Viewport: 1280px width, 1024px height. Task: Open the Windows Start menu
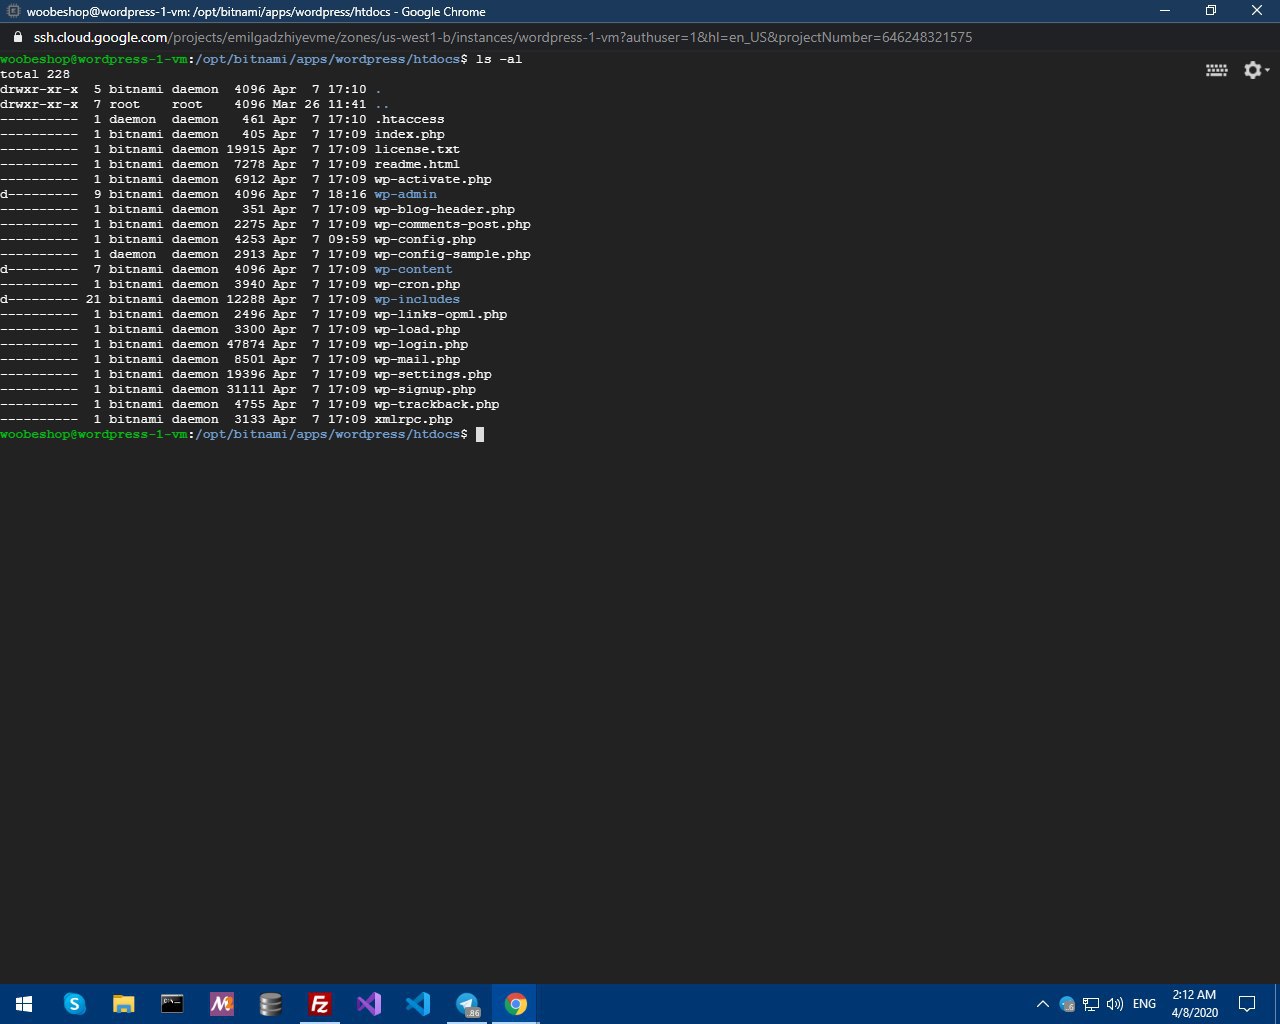(24, 1004)
